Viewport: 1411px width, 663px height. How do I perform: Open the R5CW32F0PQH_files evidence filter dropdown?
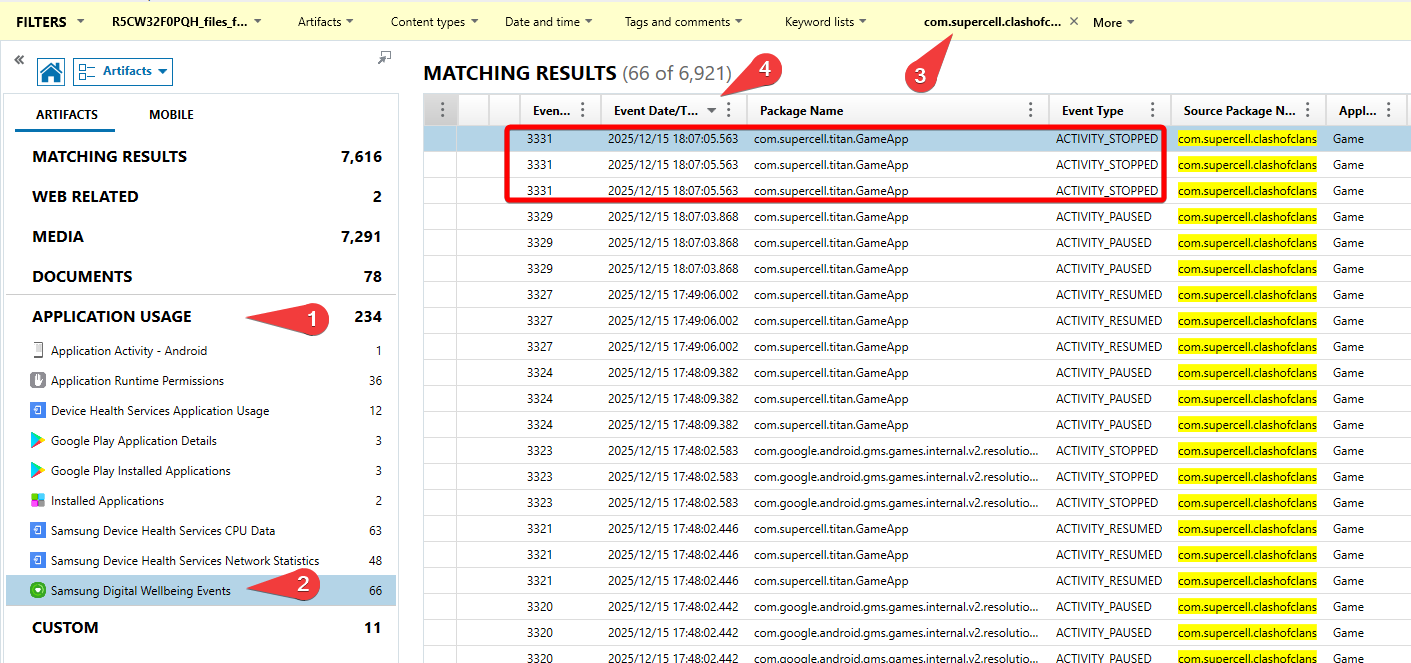[187, 21]
